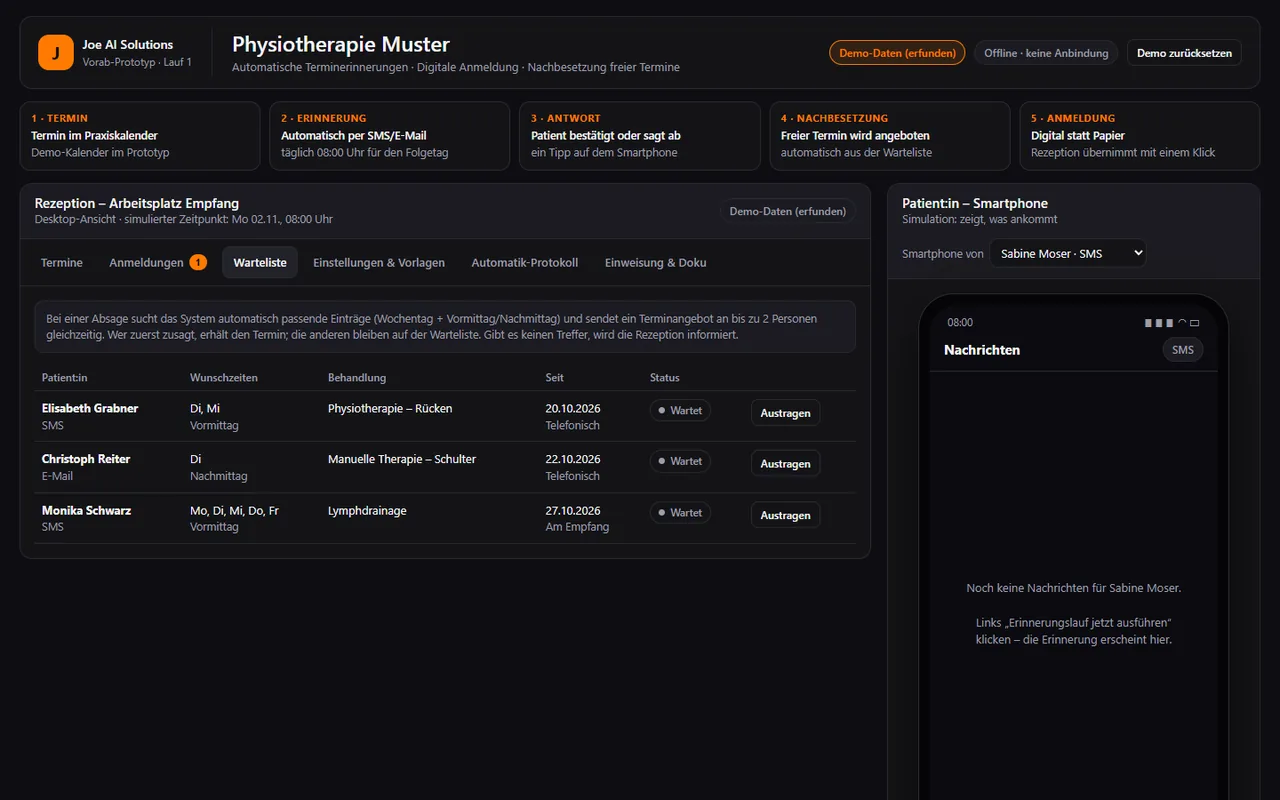
Task: Select step card 2 · Erinnerung
Action: coord(390,135)
